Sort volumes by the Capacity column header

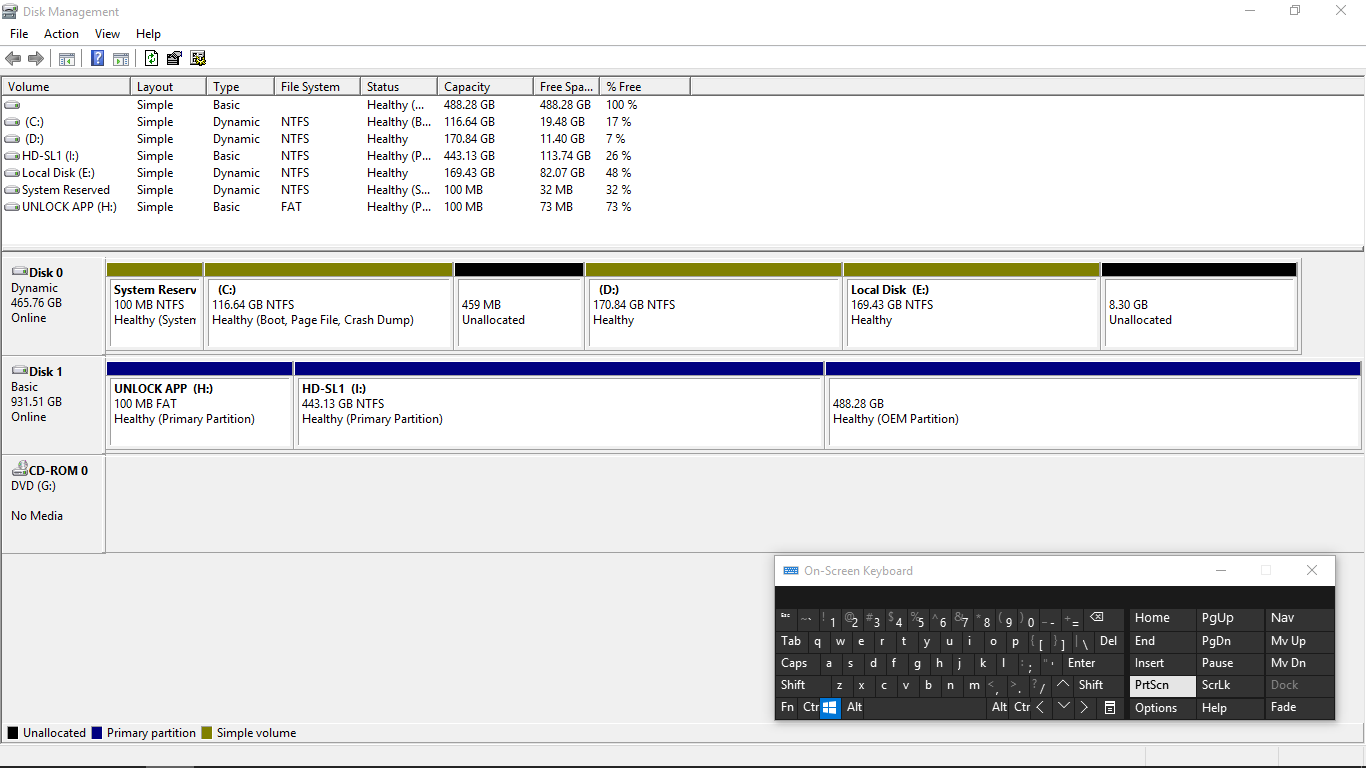pos(484,87)
